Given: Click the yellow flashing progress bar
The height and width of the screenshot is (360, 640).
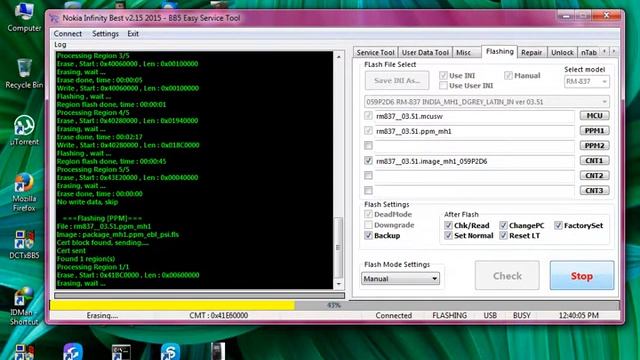Looking at the screenshot, I should 172,305.
